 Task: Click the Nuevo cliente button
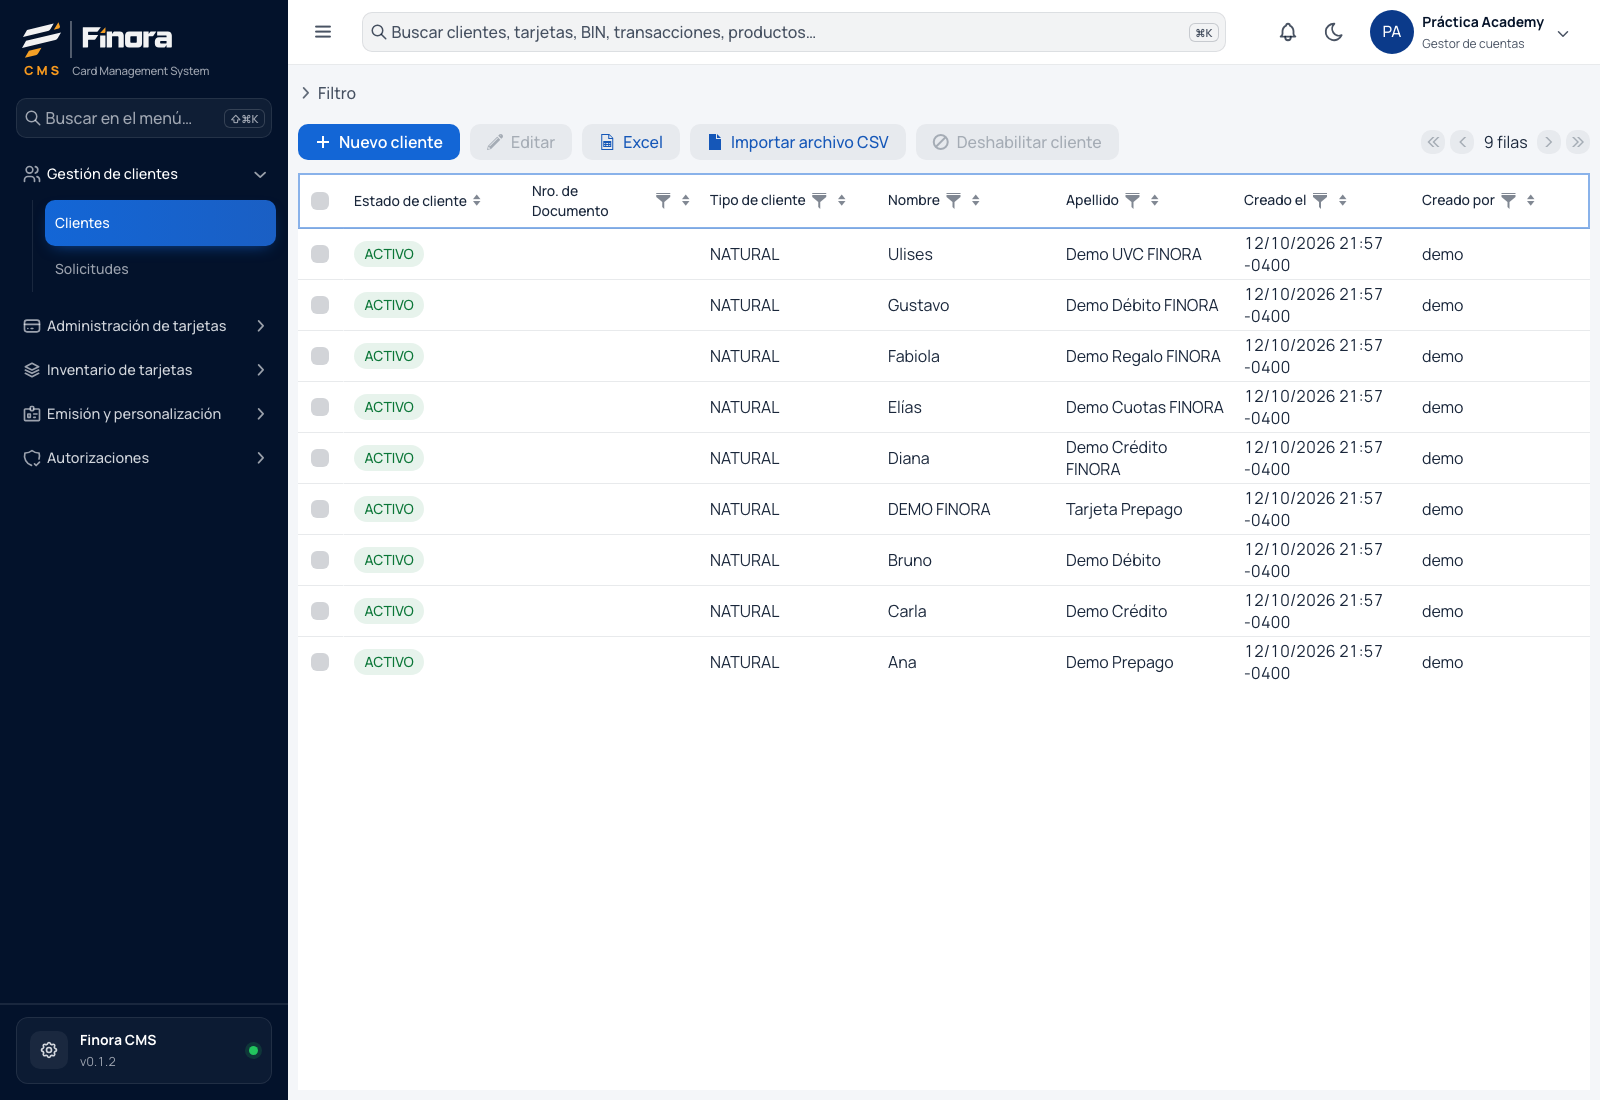tap(379, 142)
